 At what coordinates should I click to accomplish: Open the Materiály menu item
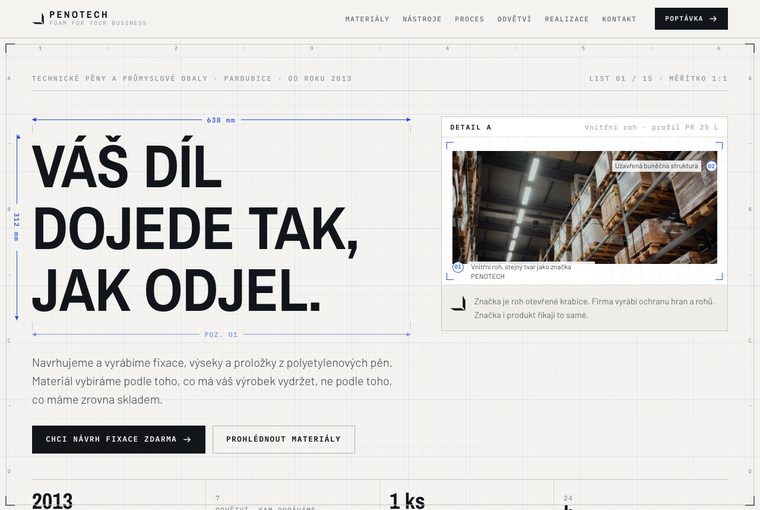[x=367, y=19]
